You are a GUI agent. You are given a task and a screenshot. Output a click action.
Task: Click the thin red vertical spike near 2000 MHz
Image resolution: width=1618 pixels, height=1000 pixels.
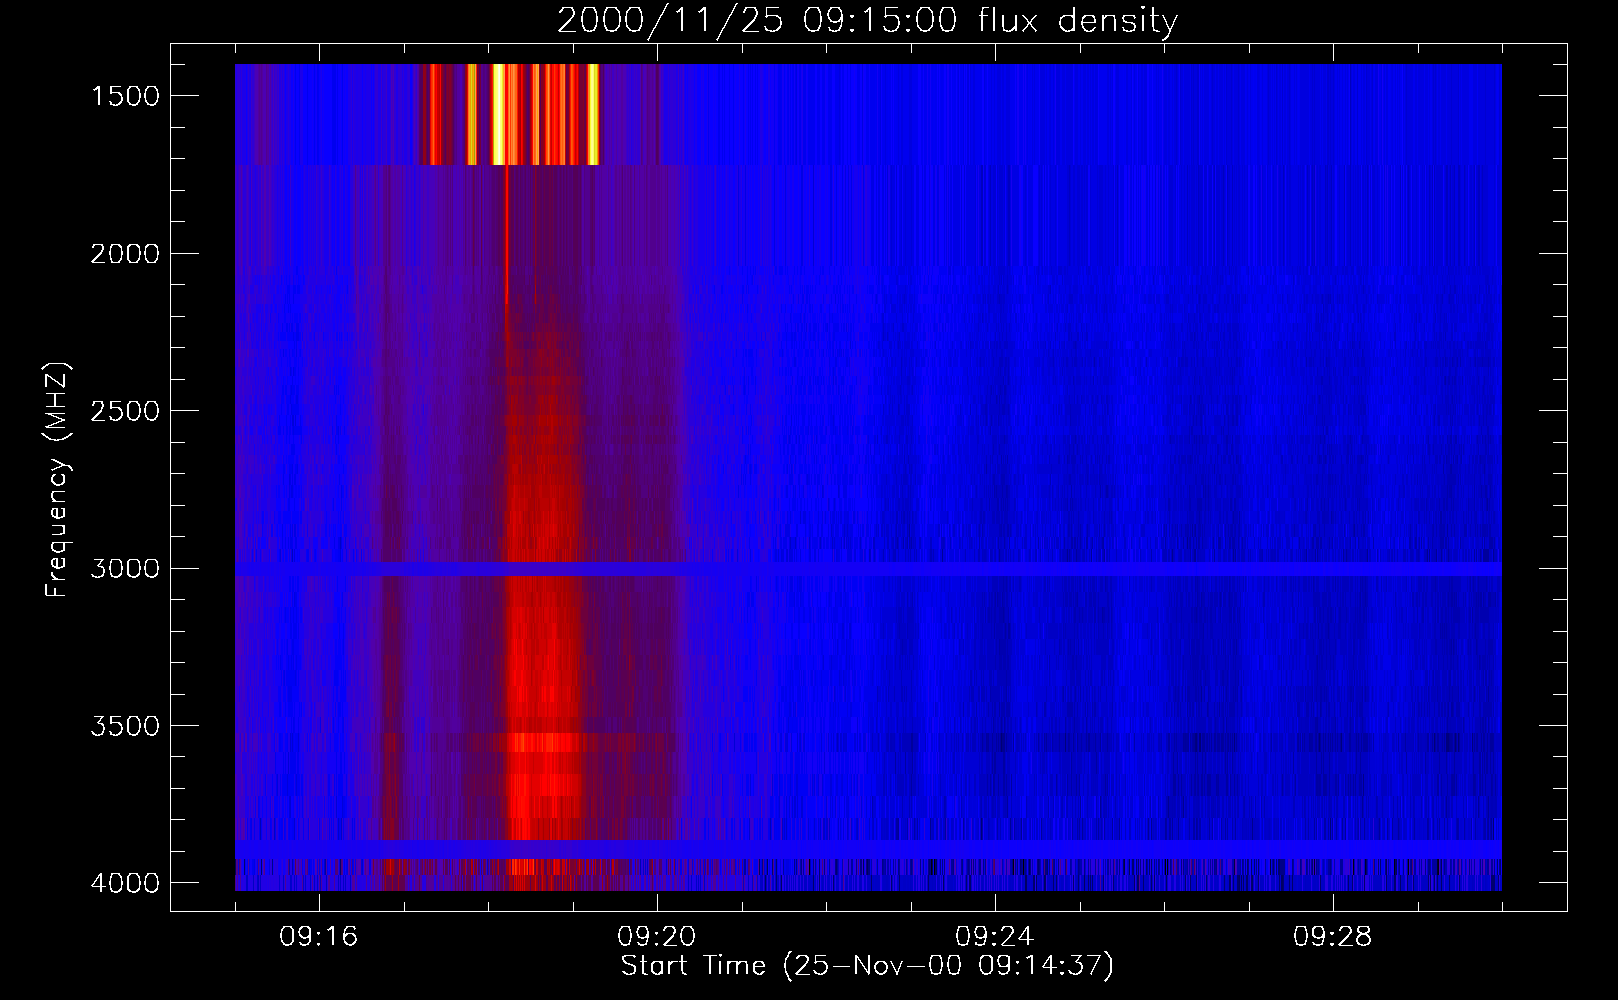(507, 232)
